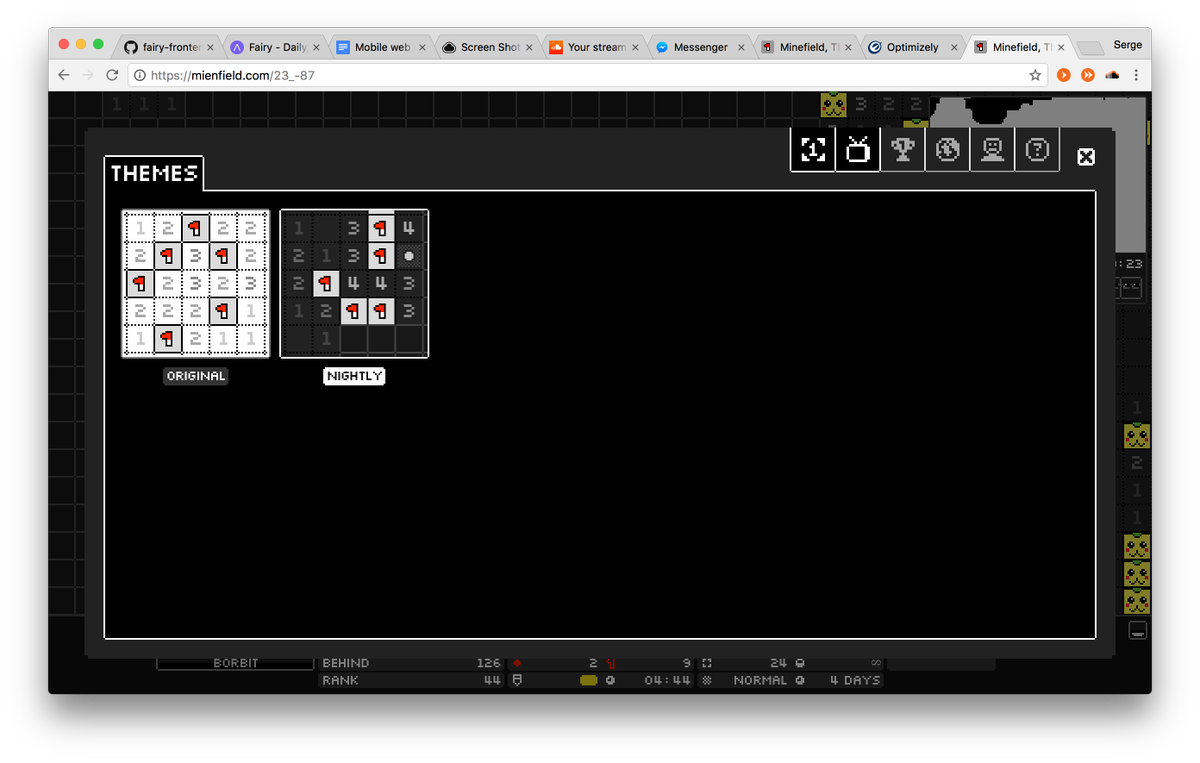Select the TV themes panel icon

858,150
